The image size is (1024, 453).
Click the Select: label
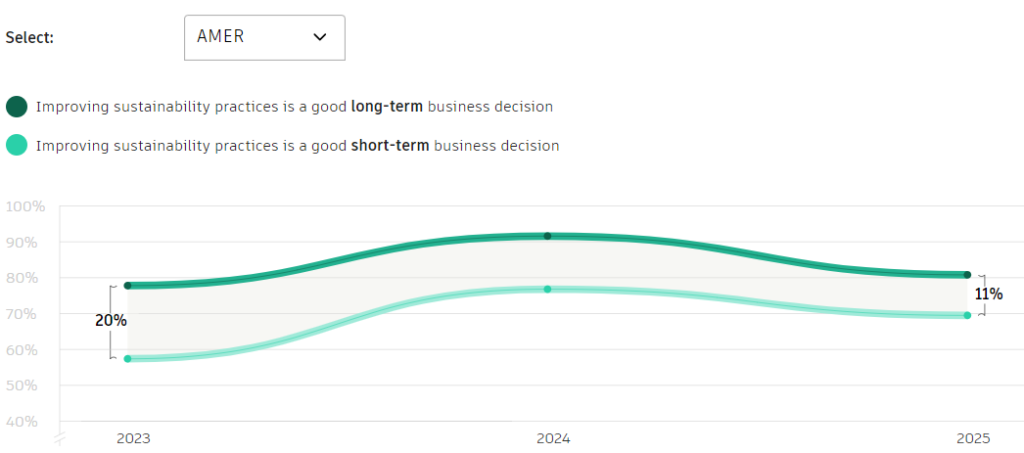pyautogui.click(x=30, y=37)
